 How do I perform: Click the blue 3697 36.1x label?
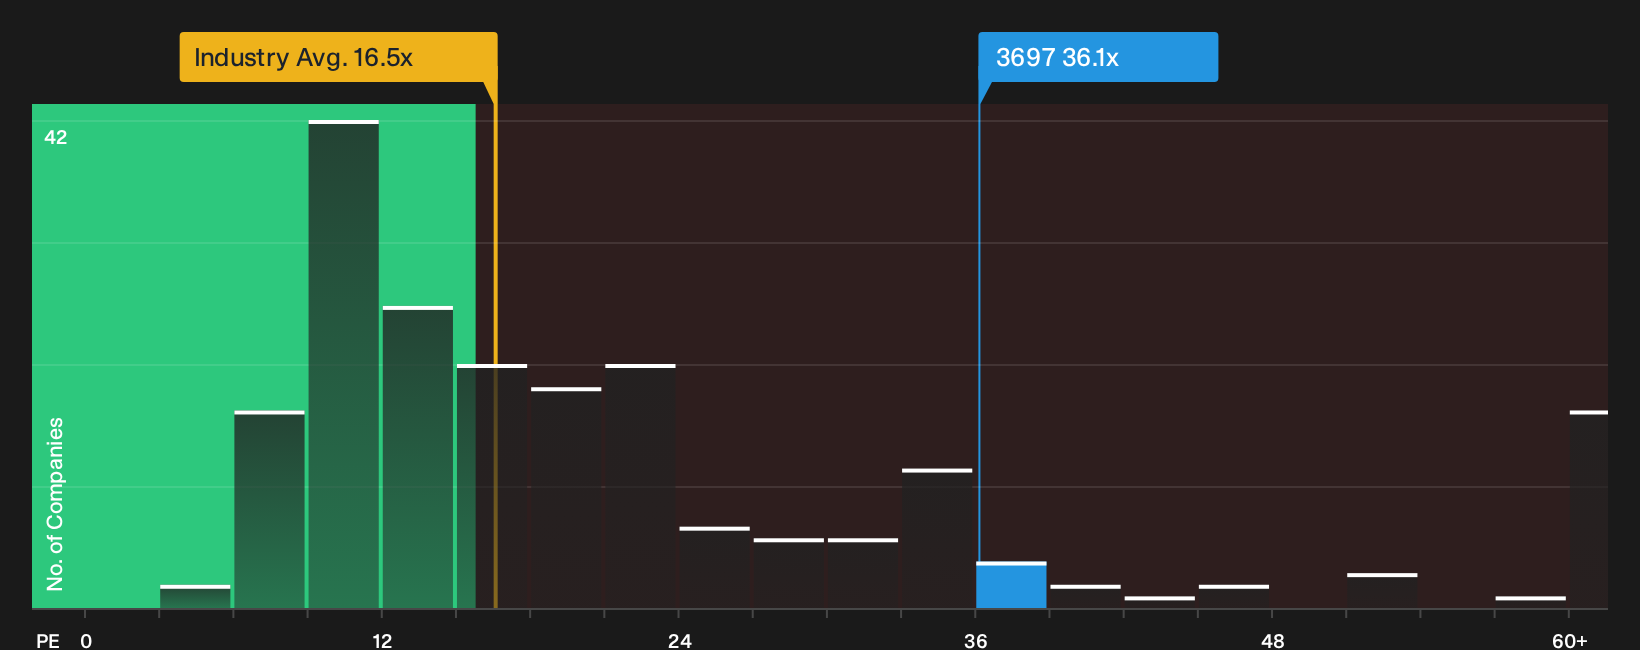tap(1097, 57)
